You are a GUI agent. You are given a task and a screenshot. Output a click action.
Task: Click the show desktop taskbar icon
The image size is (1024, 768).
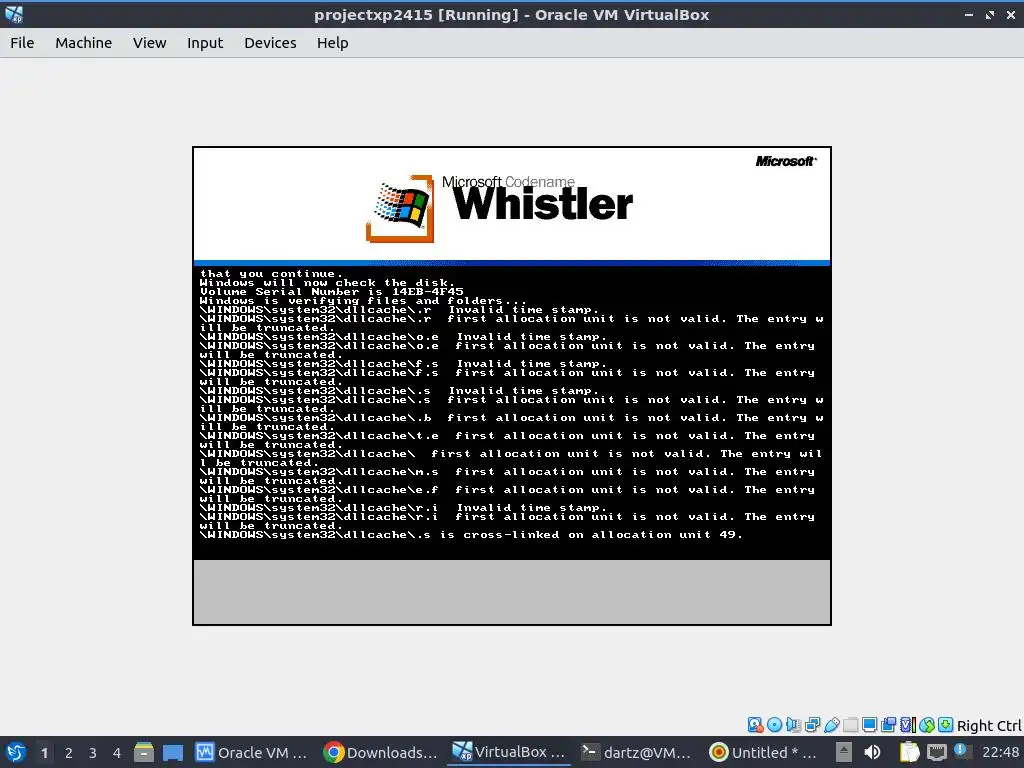pyautogui.click(x=172, y=752)
